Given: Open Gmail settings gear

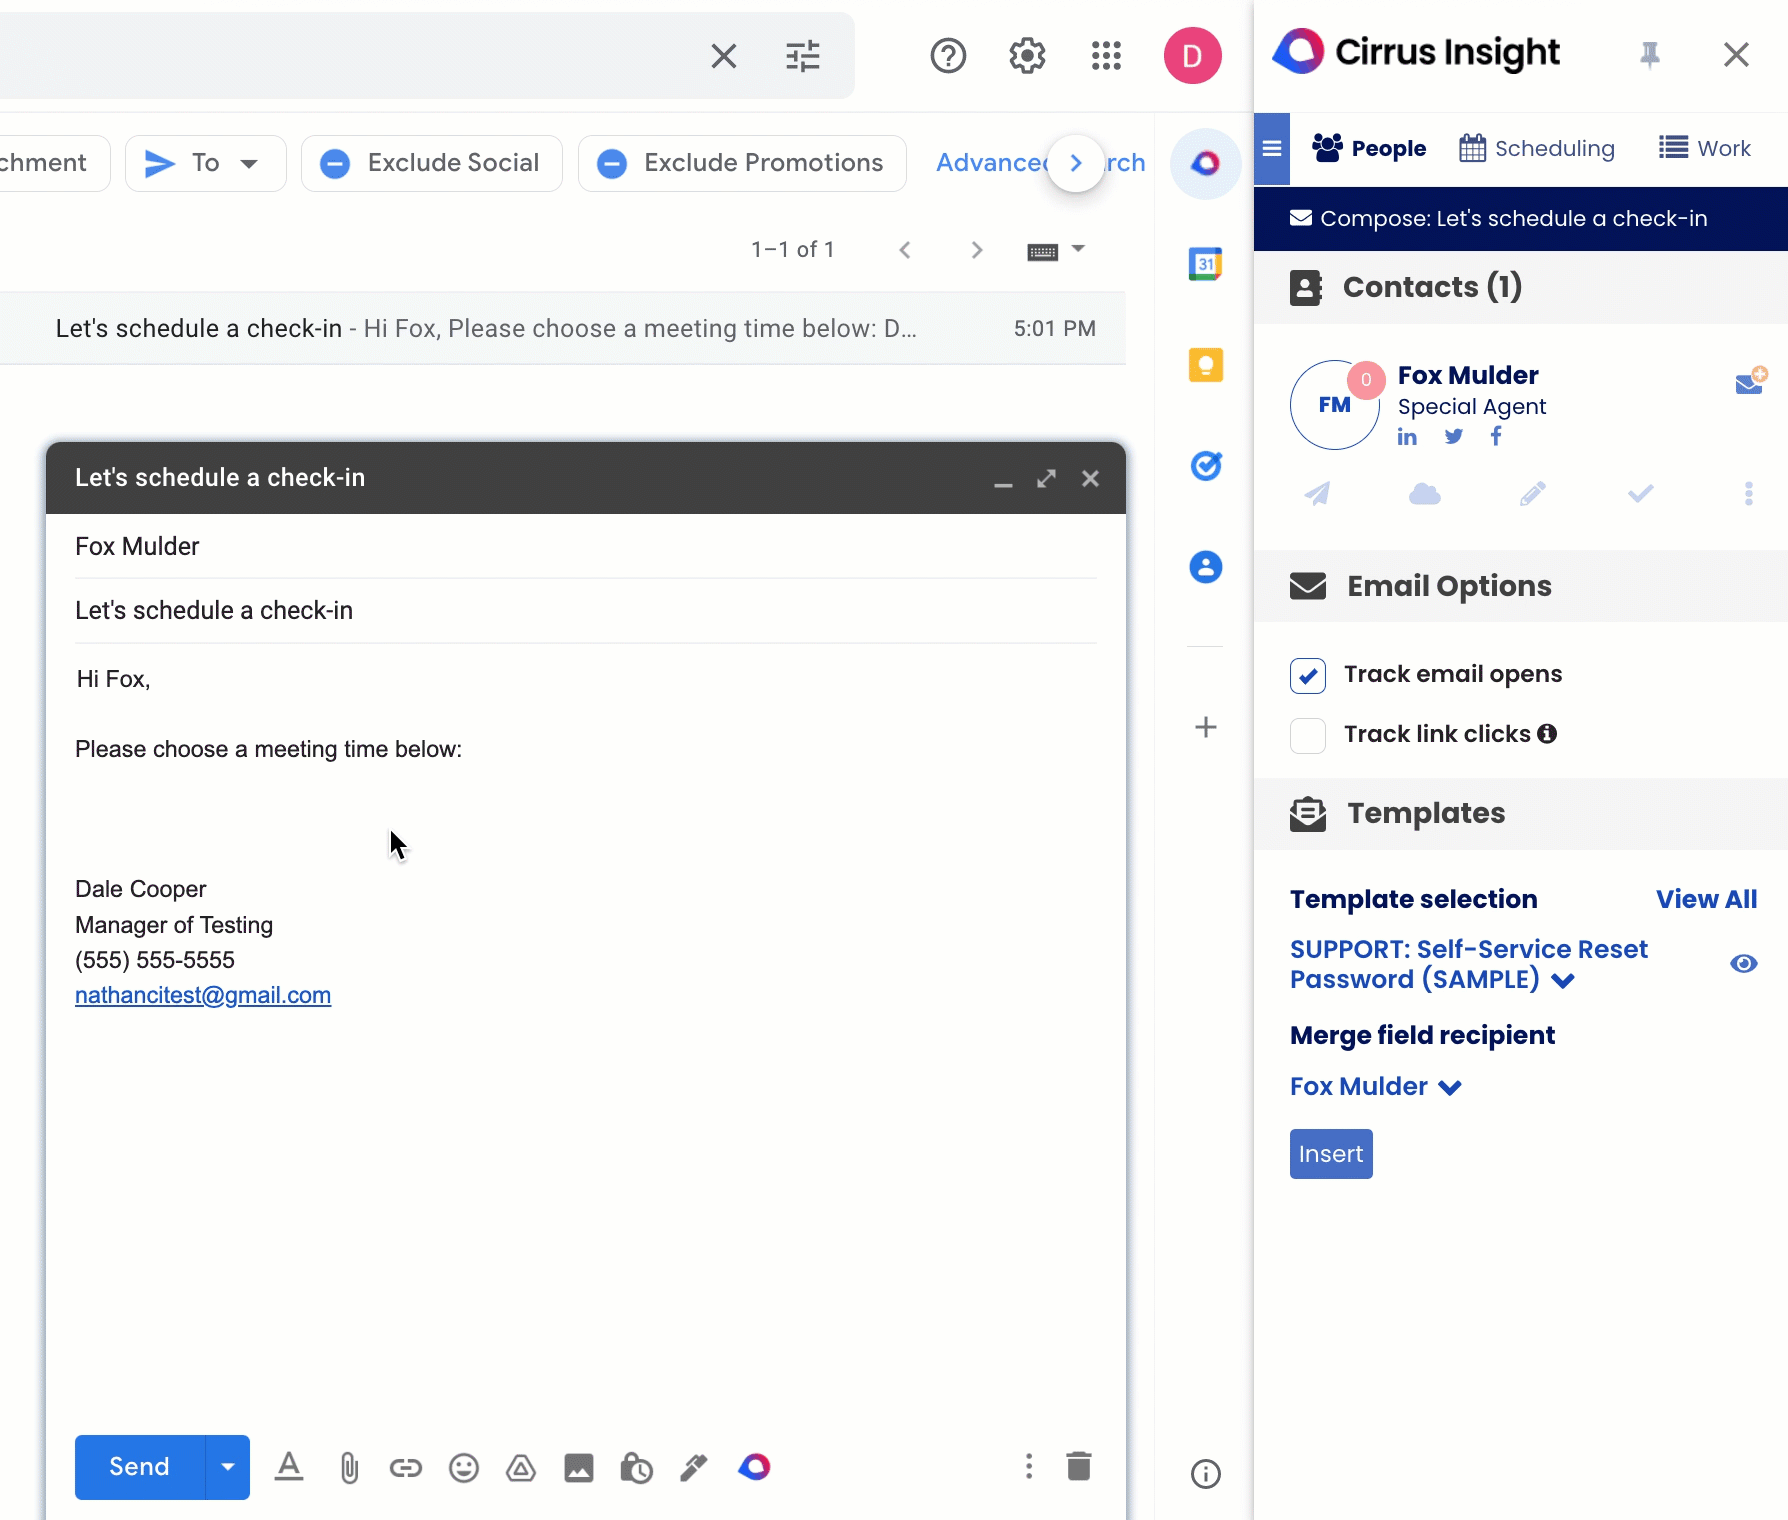Looking at the screenshot, I should coord(1027,56).
